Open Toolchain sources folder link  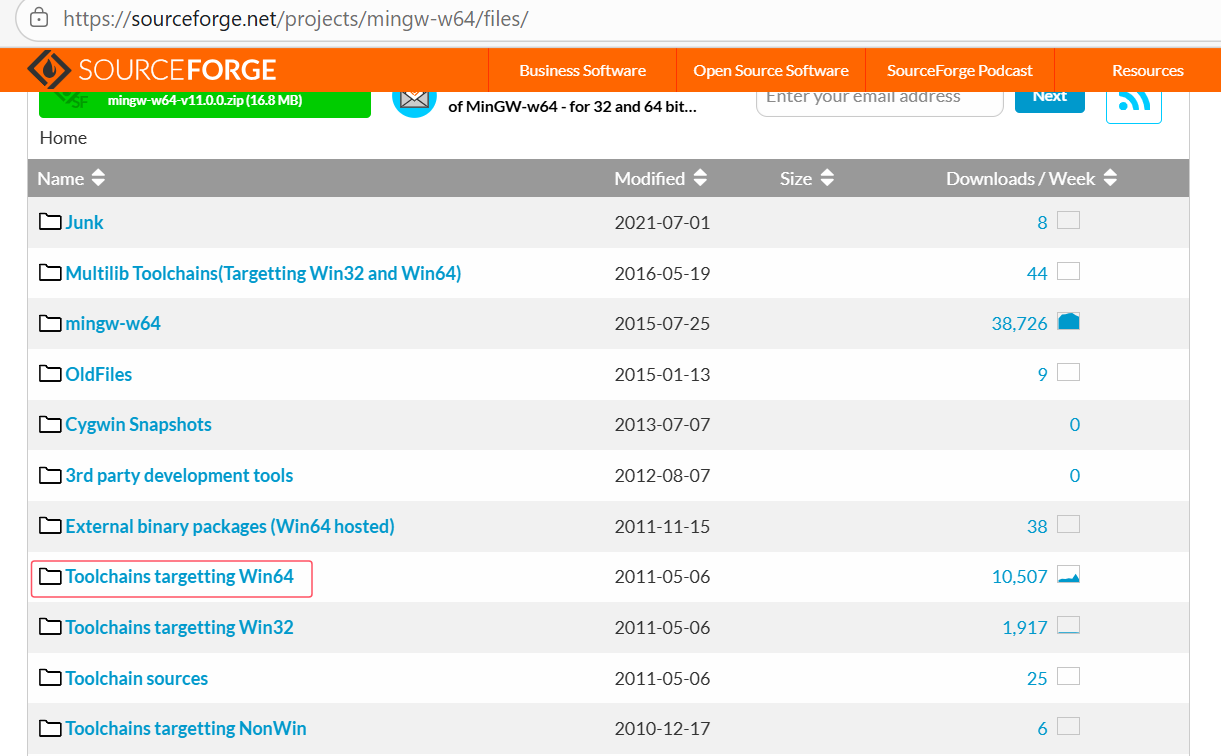tap(137, 678)
